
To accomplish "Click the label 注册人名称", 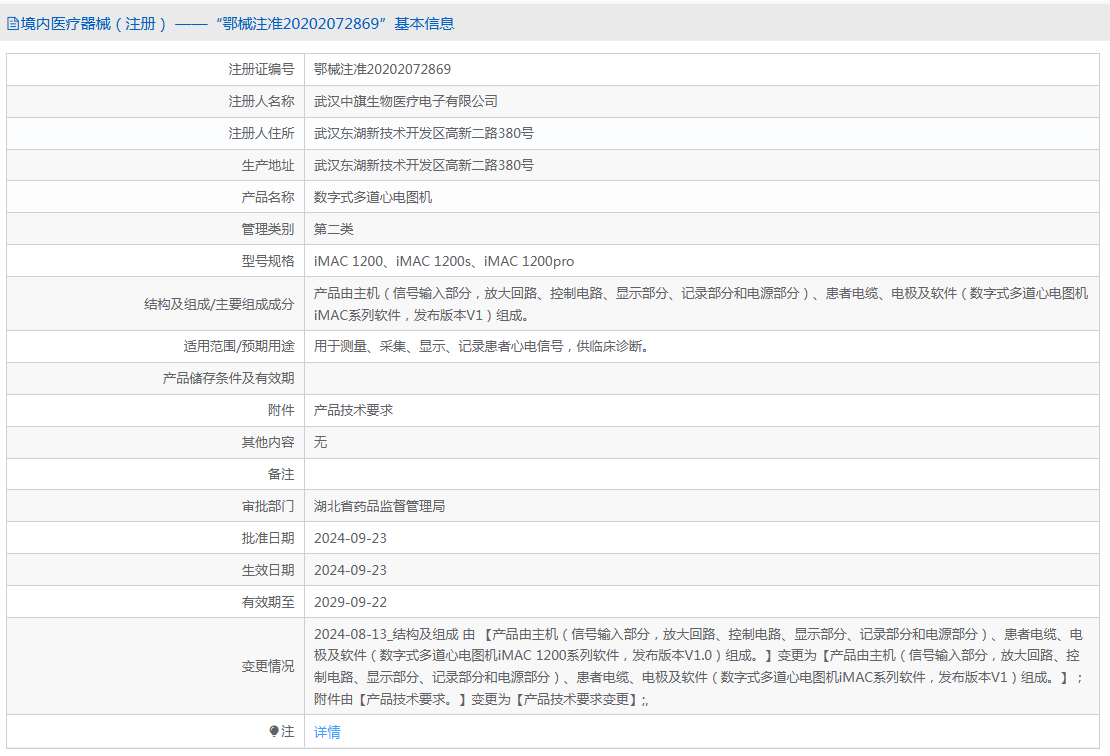I will click(261, 101).
